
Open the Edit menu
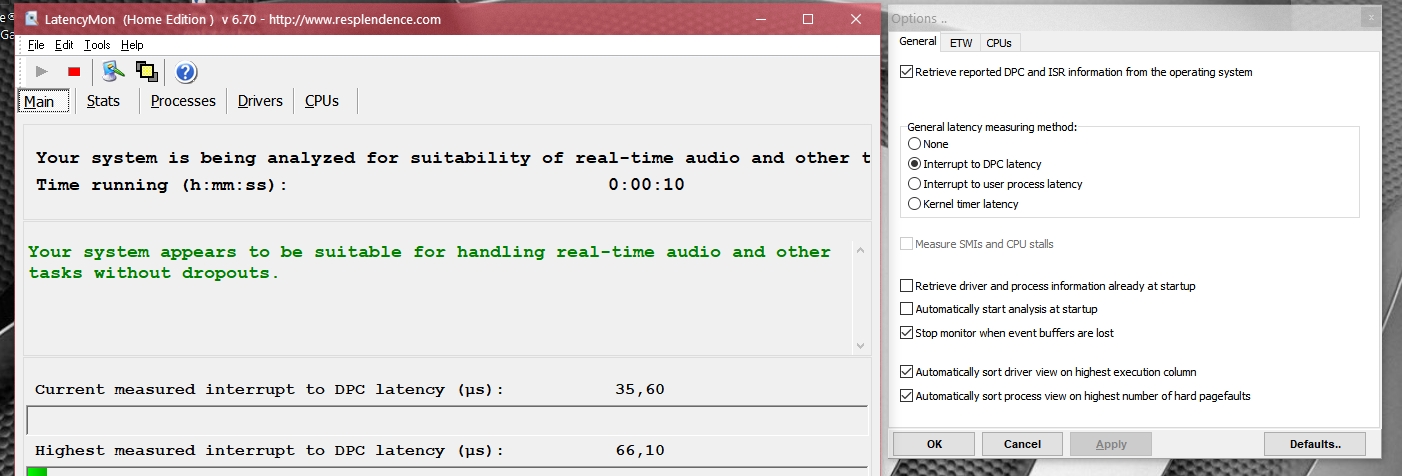click(64, 45)
